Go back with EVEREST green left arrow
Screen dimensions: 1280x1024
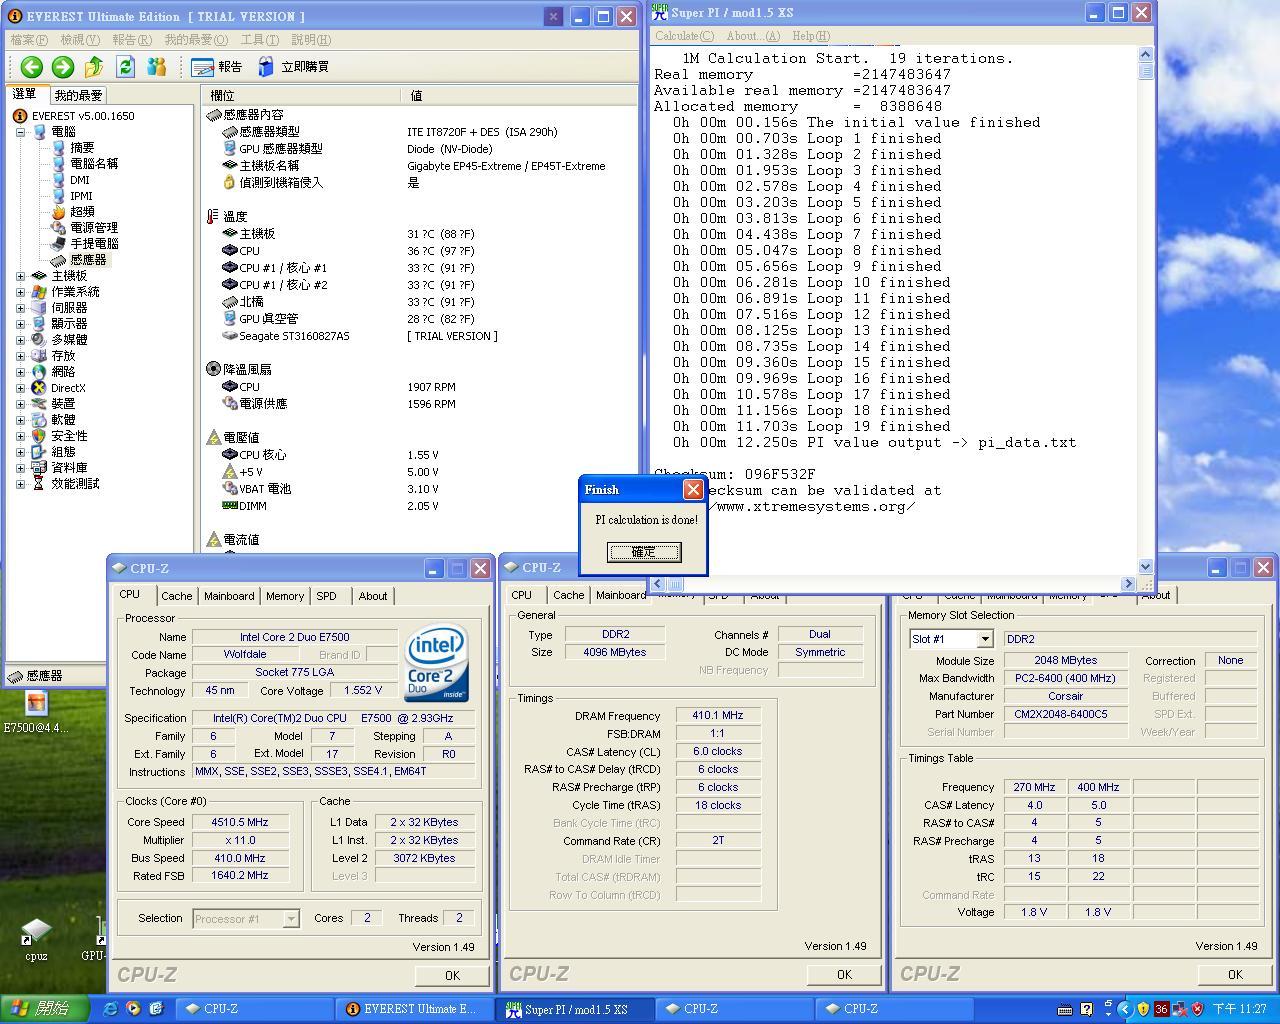click(31, 67)
